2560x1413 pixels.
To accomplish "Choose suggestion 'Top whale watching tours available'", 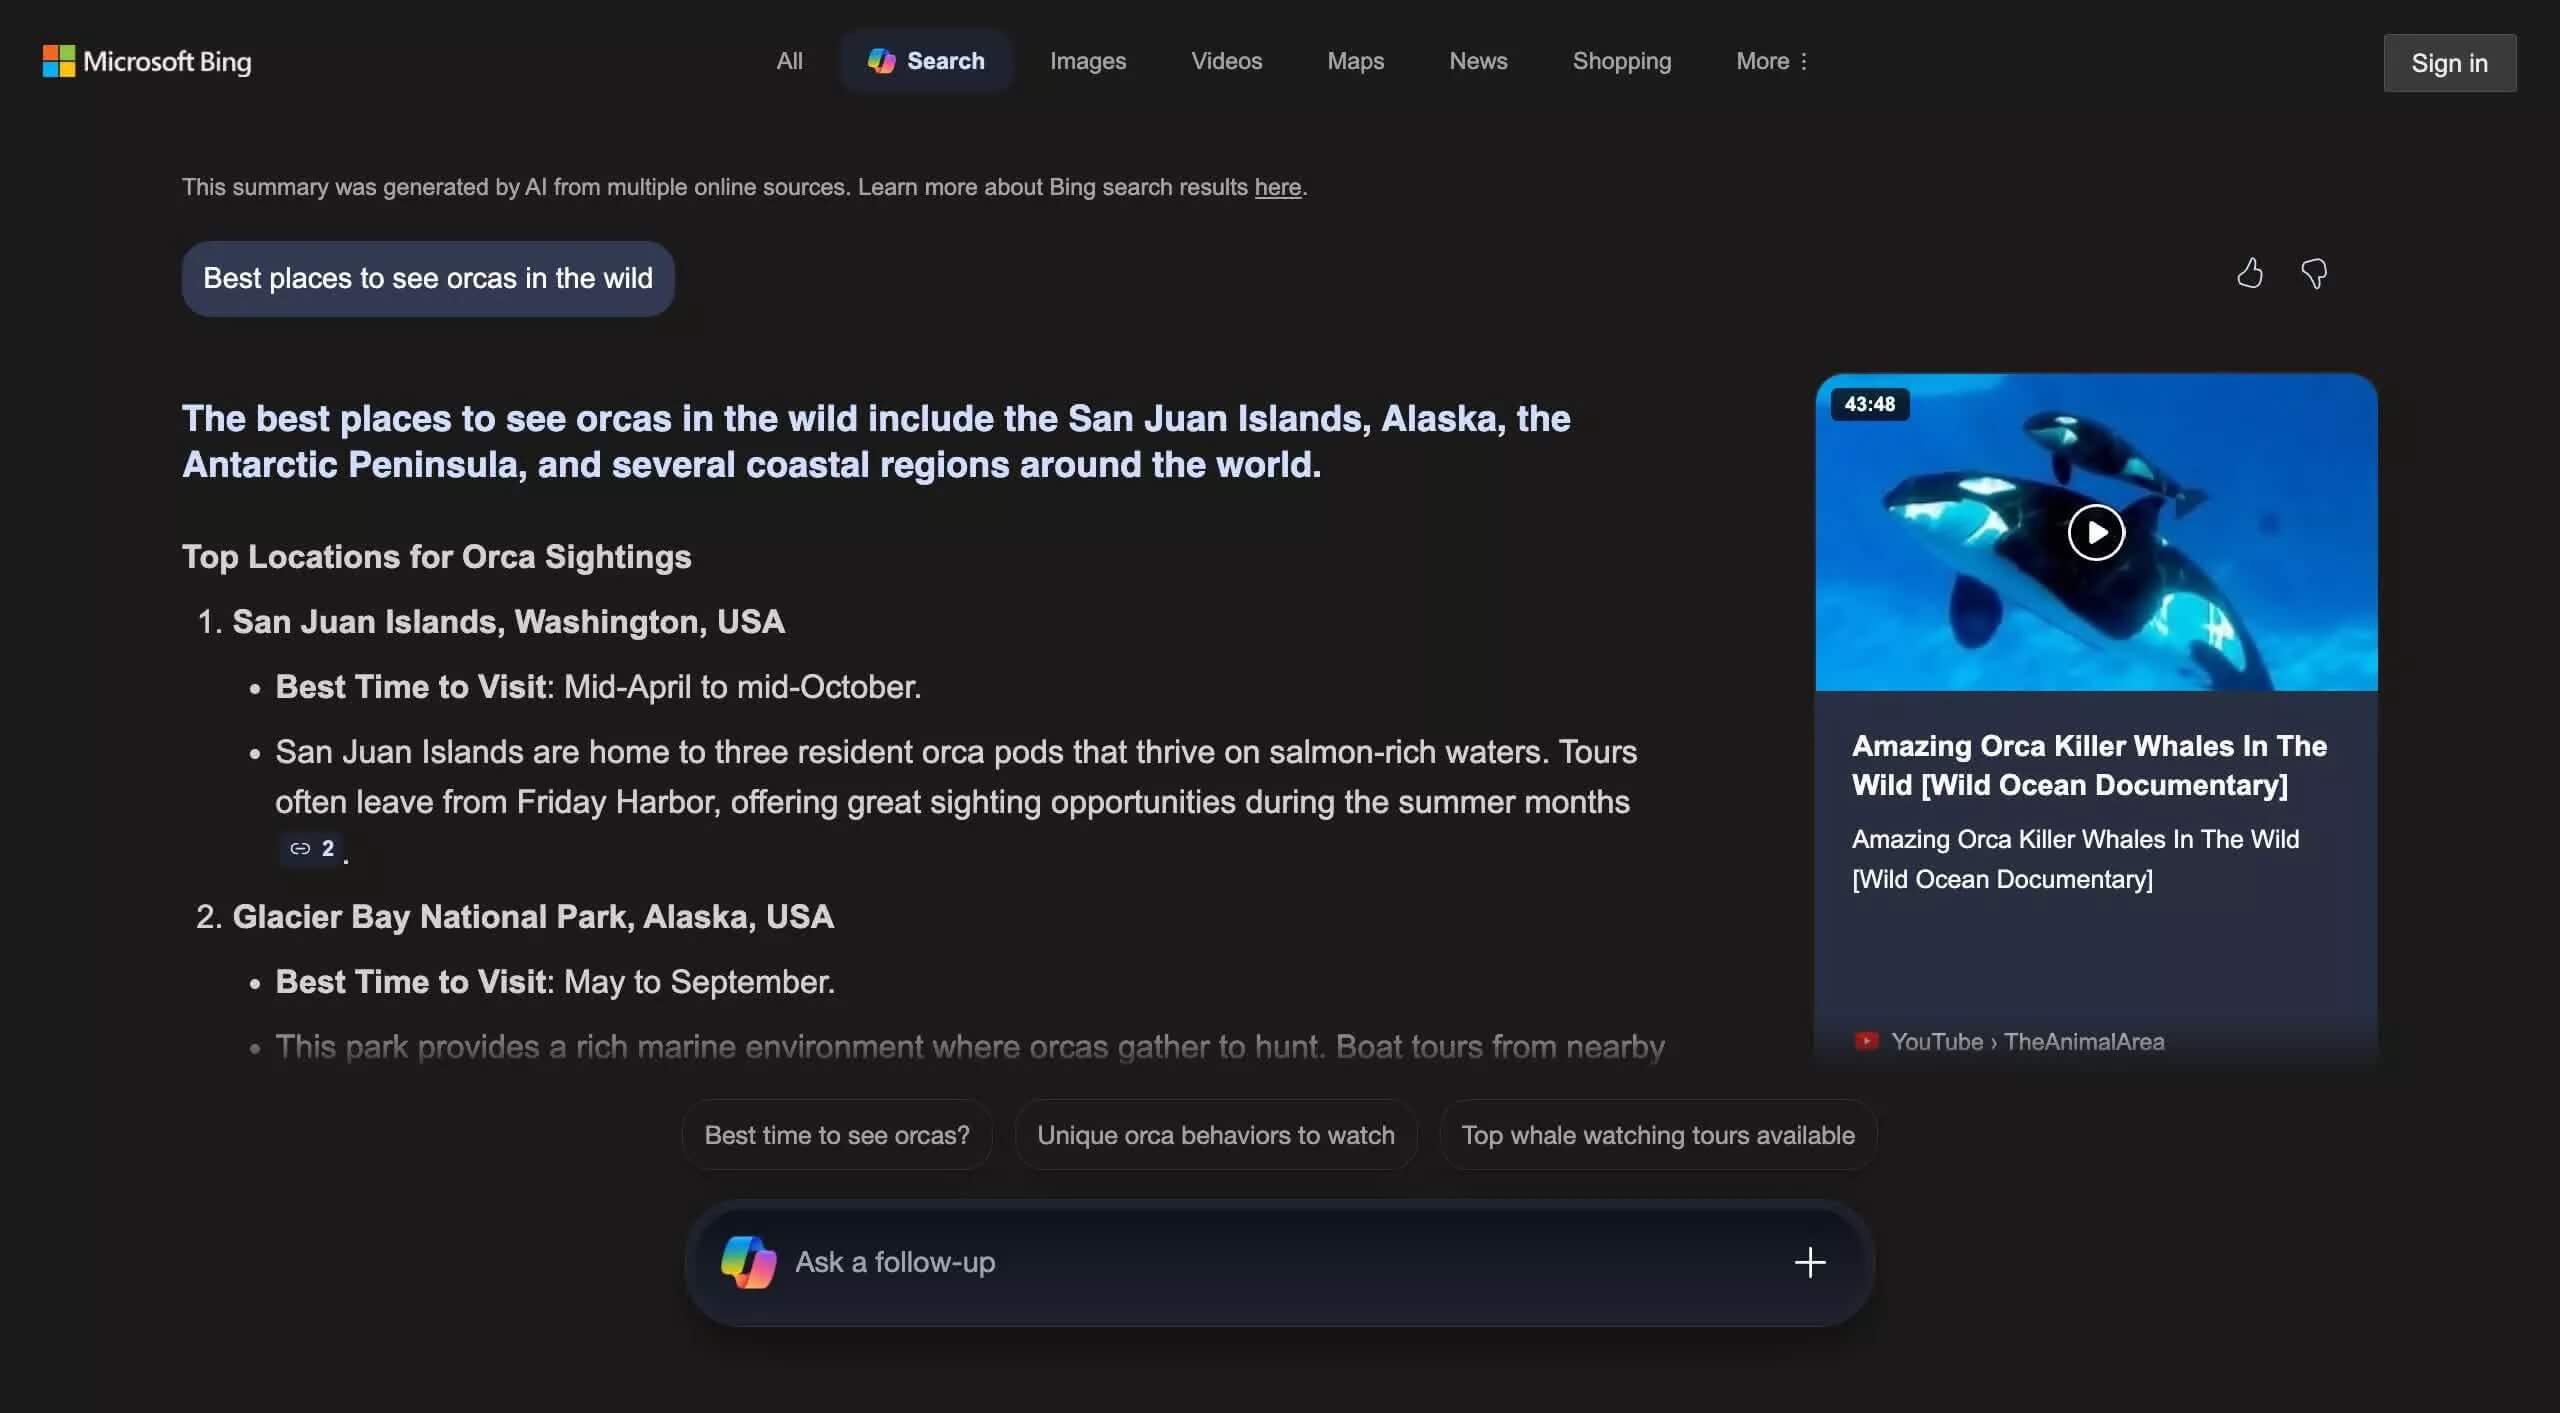I will pos(1658,1135).
